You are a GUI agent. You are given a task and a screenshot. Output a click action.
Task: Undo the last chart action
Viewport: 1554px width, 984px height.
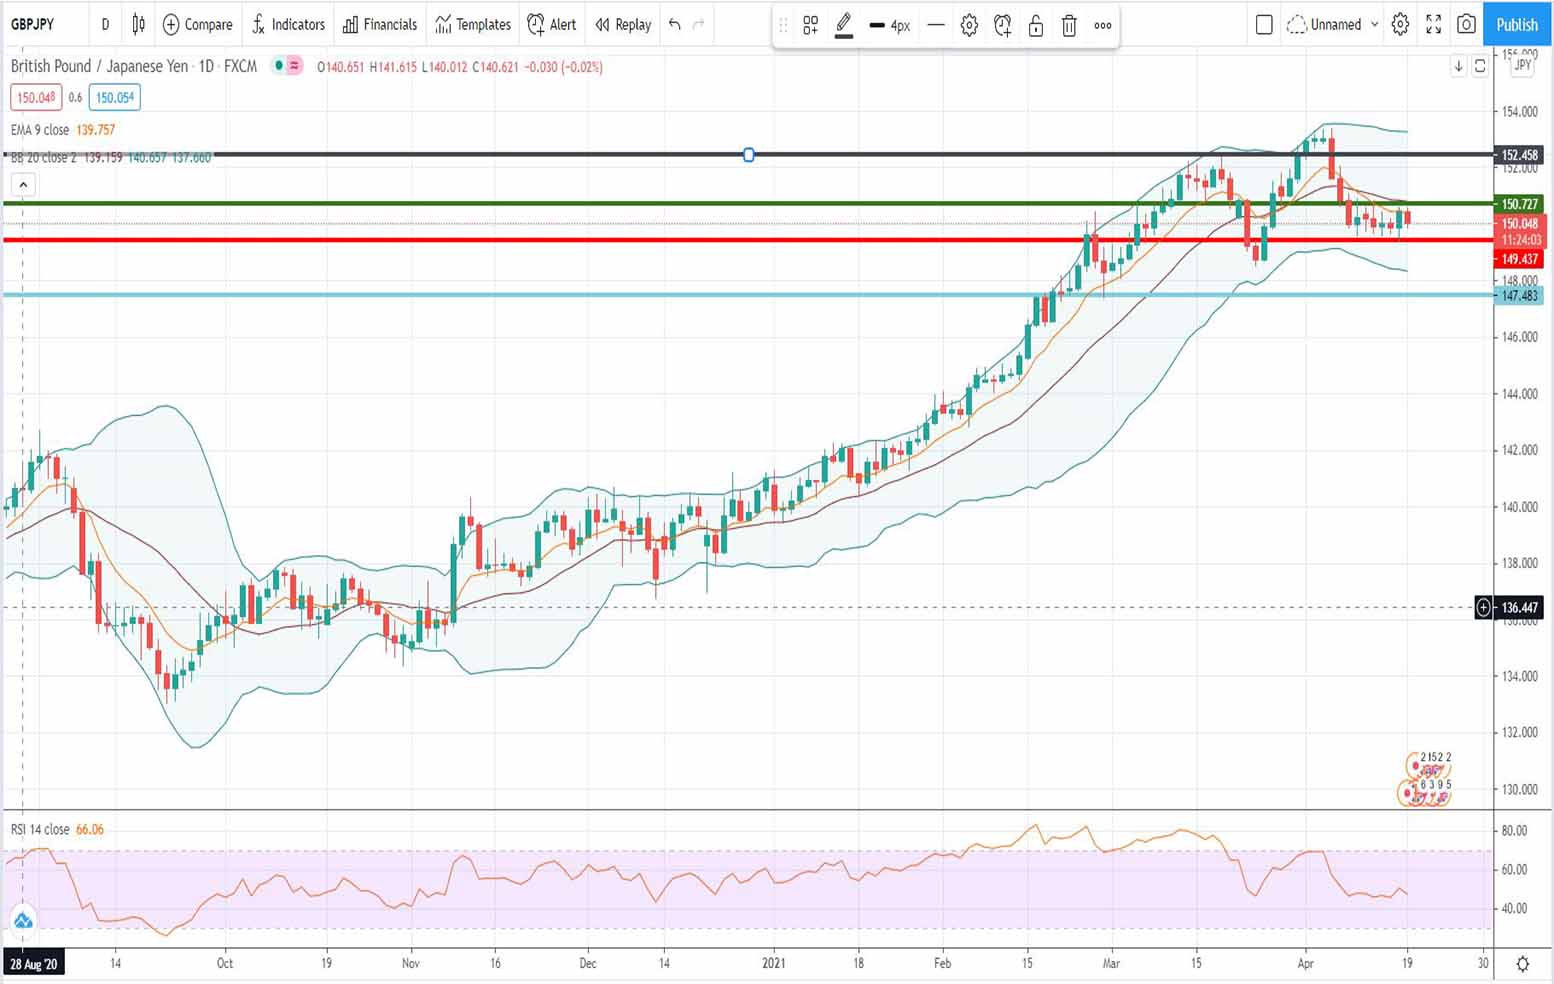[x=672, y=25]
